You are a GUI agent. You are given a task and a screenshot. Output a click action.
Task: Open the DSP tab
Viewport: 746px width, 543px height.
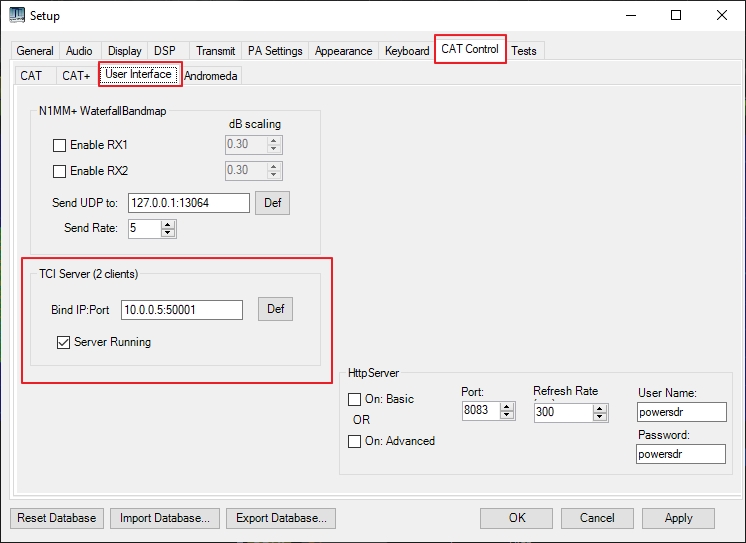point(164,51)
